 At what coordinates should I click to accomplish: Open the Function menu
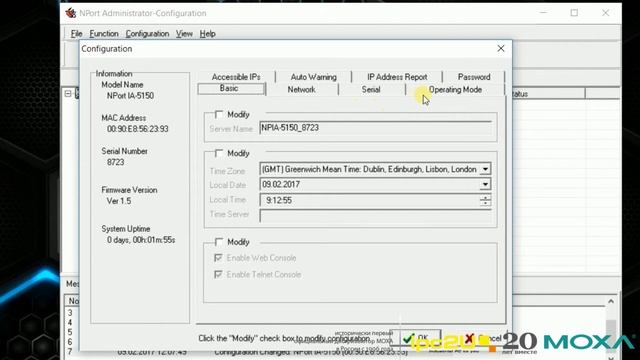pyautogui.click(x=104, y=34)
